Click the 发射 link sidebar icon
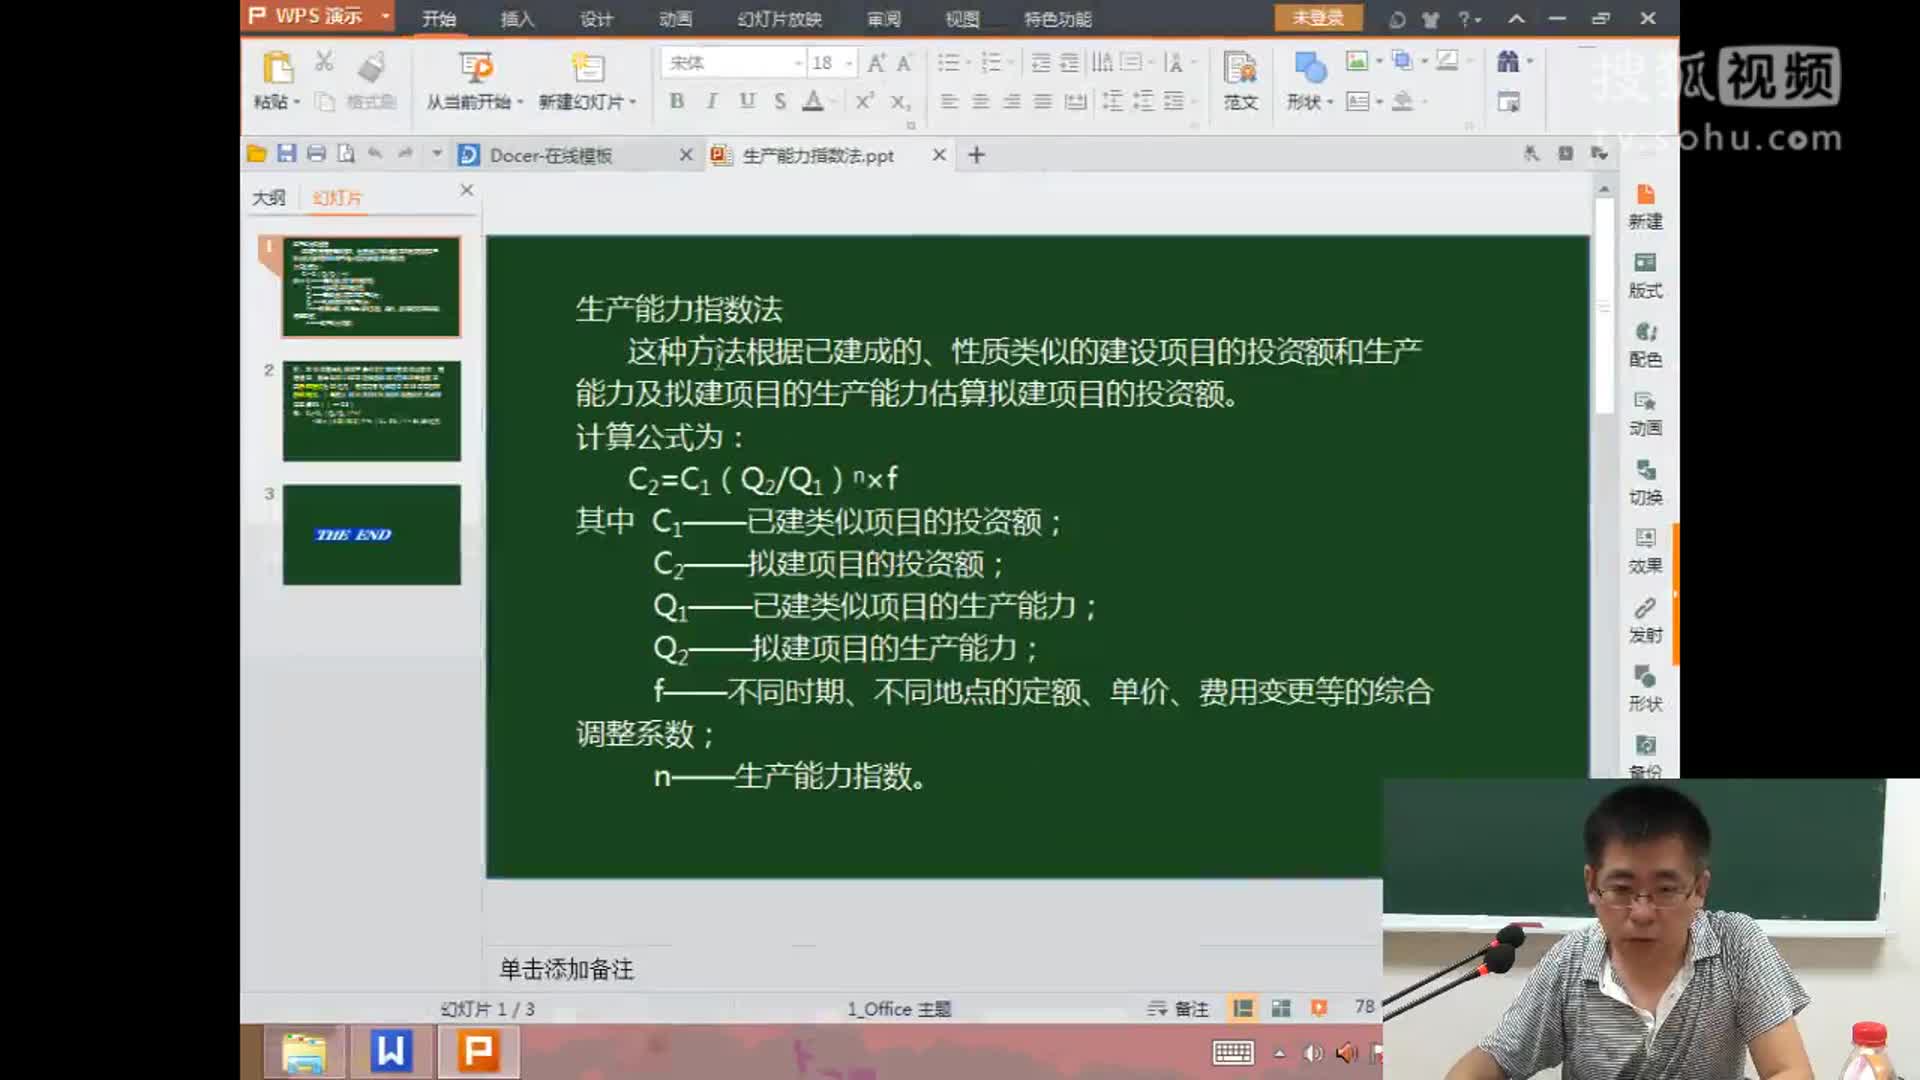 point(1645,608)
